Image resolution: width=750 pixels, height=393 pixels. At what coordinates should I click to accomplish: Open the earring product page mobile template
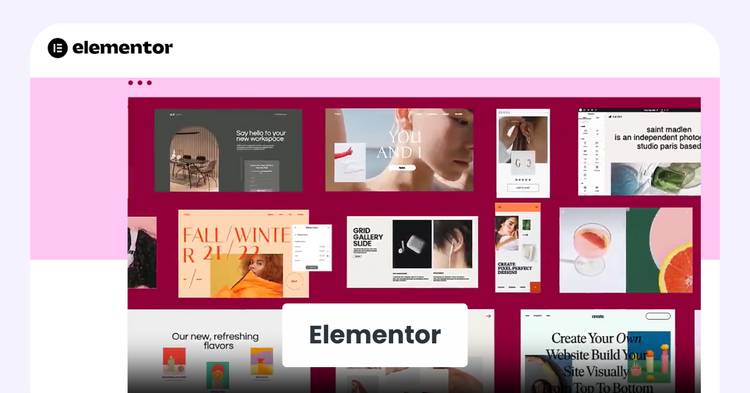(x=523, y=153)
